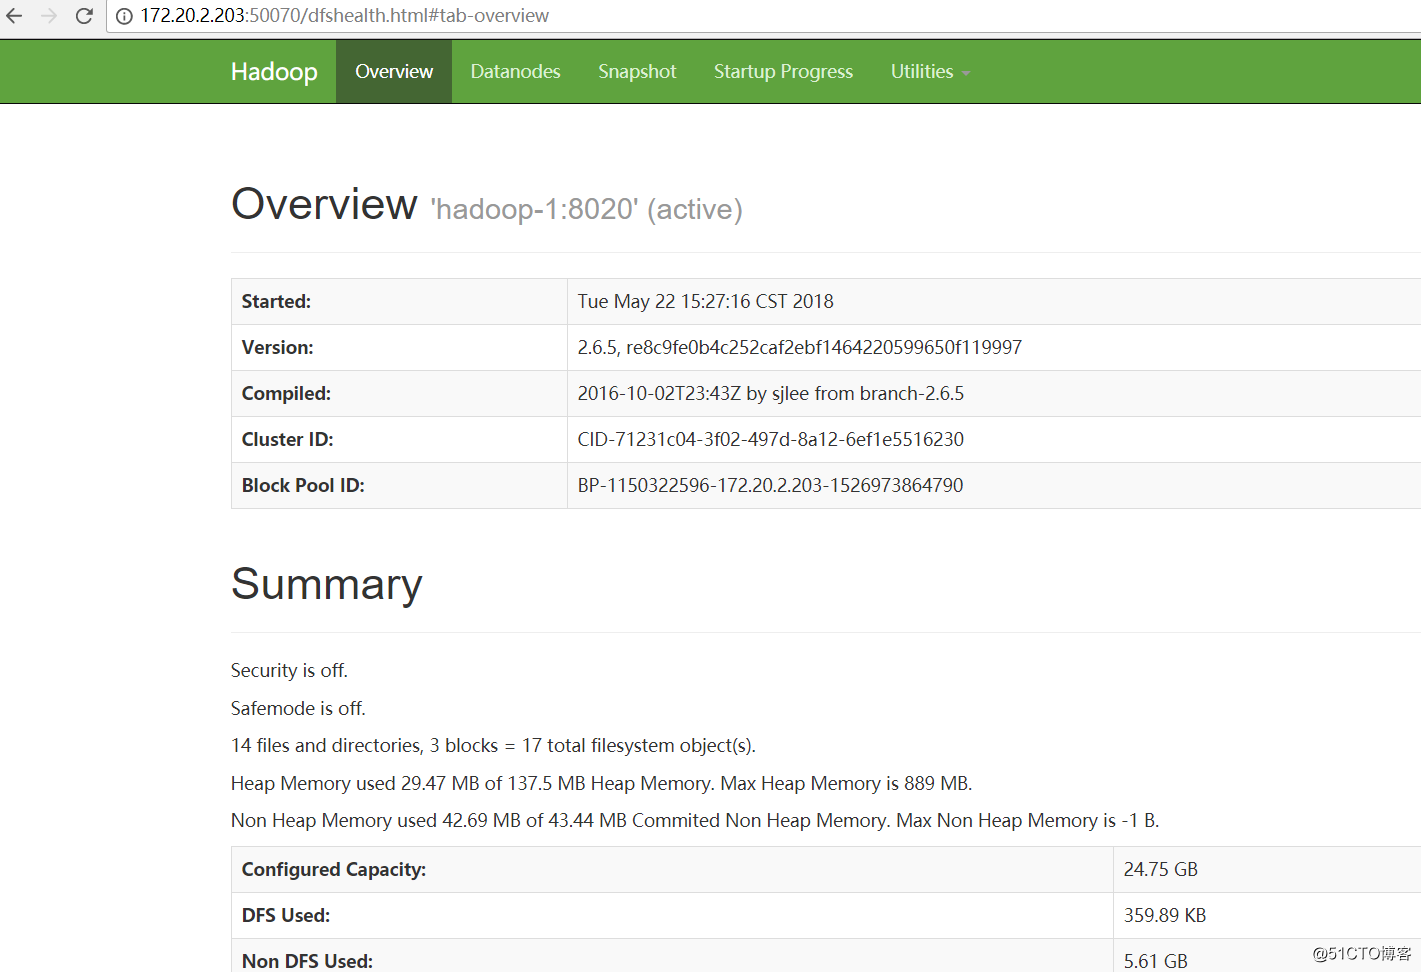Select the Configured Capacity: label
Image resolution: width=1421 pixels, height=972 pixels.
tap(334, 869)
